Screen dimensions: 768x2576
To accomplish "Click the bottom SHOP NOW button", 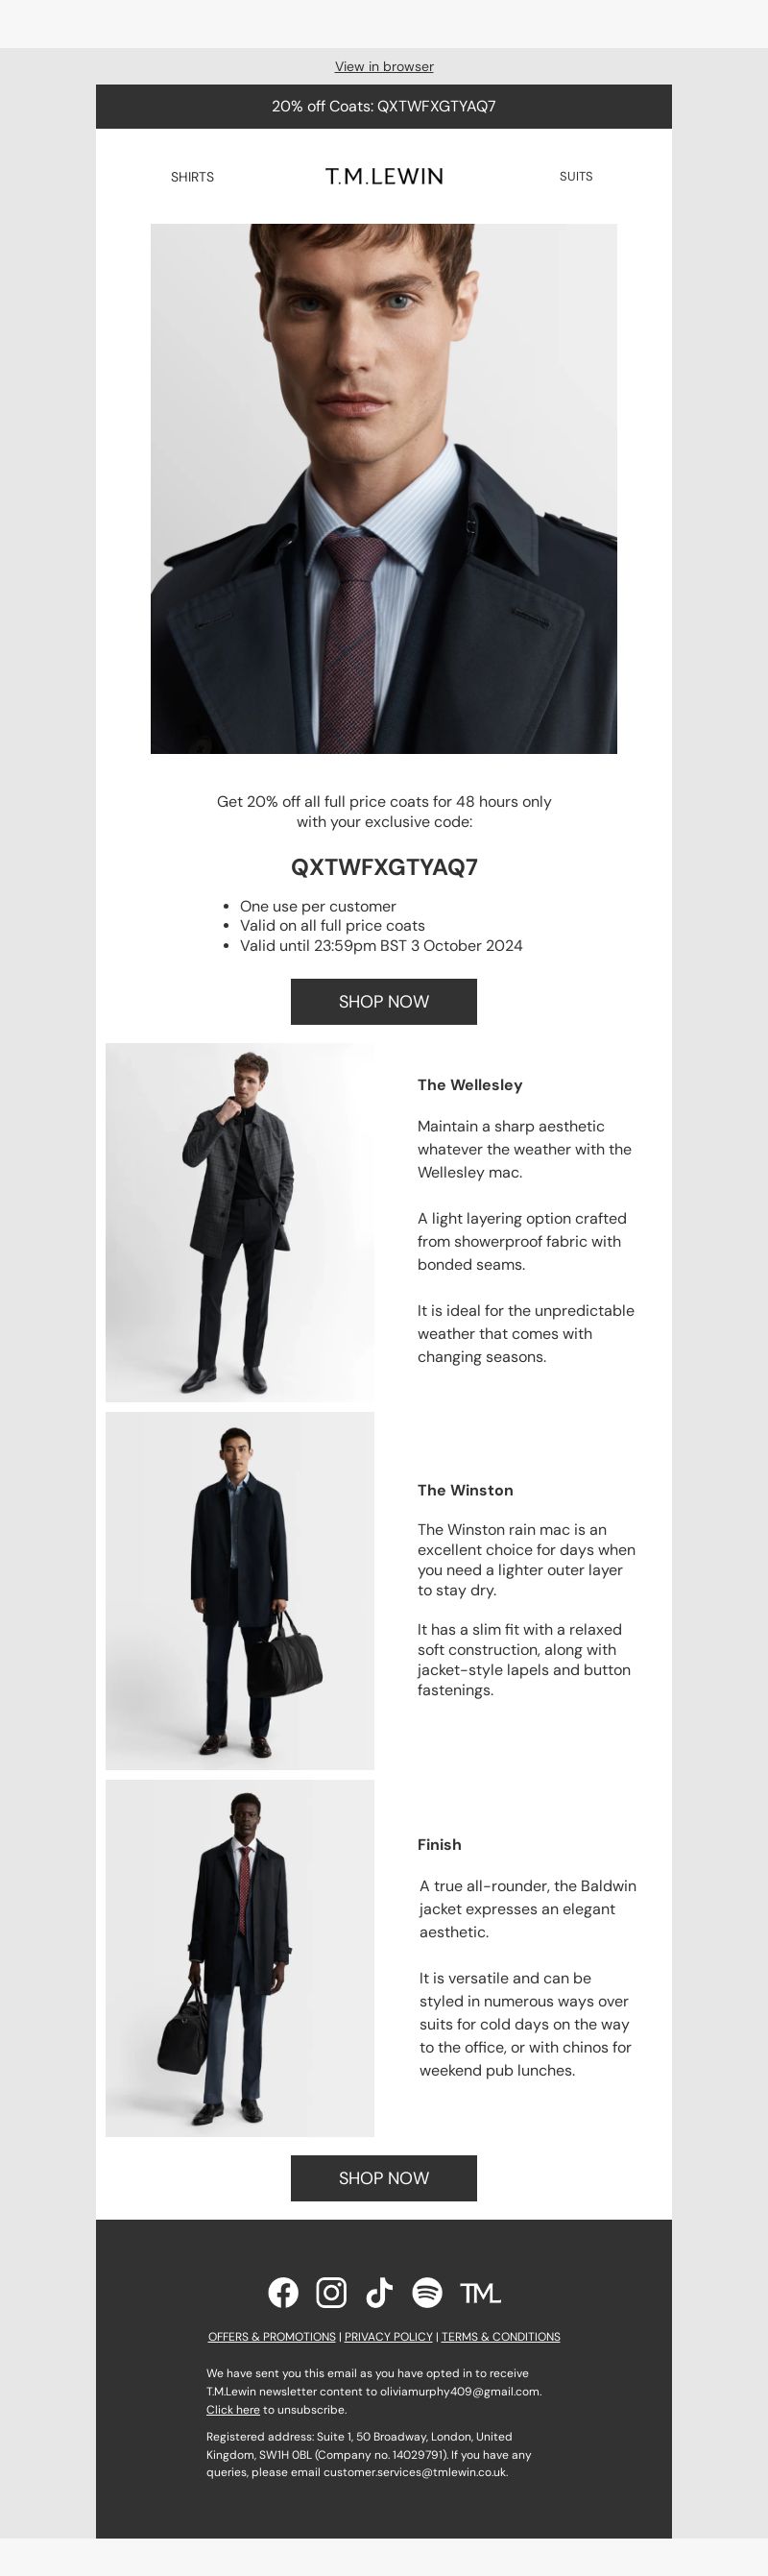I will [x=384, y=2178].
